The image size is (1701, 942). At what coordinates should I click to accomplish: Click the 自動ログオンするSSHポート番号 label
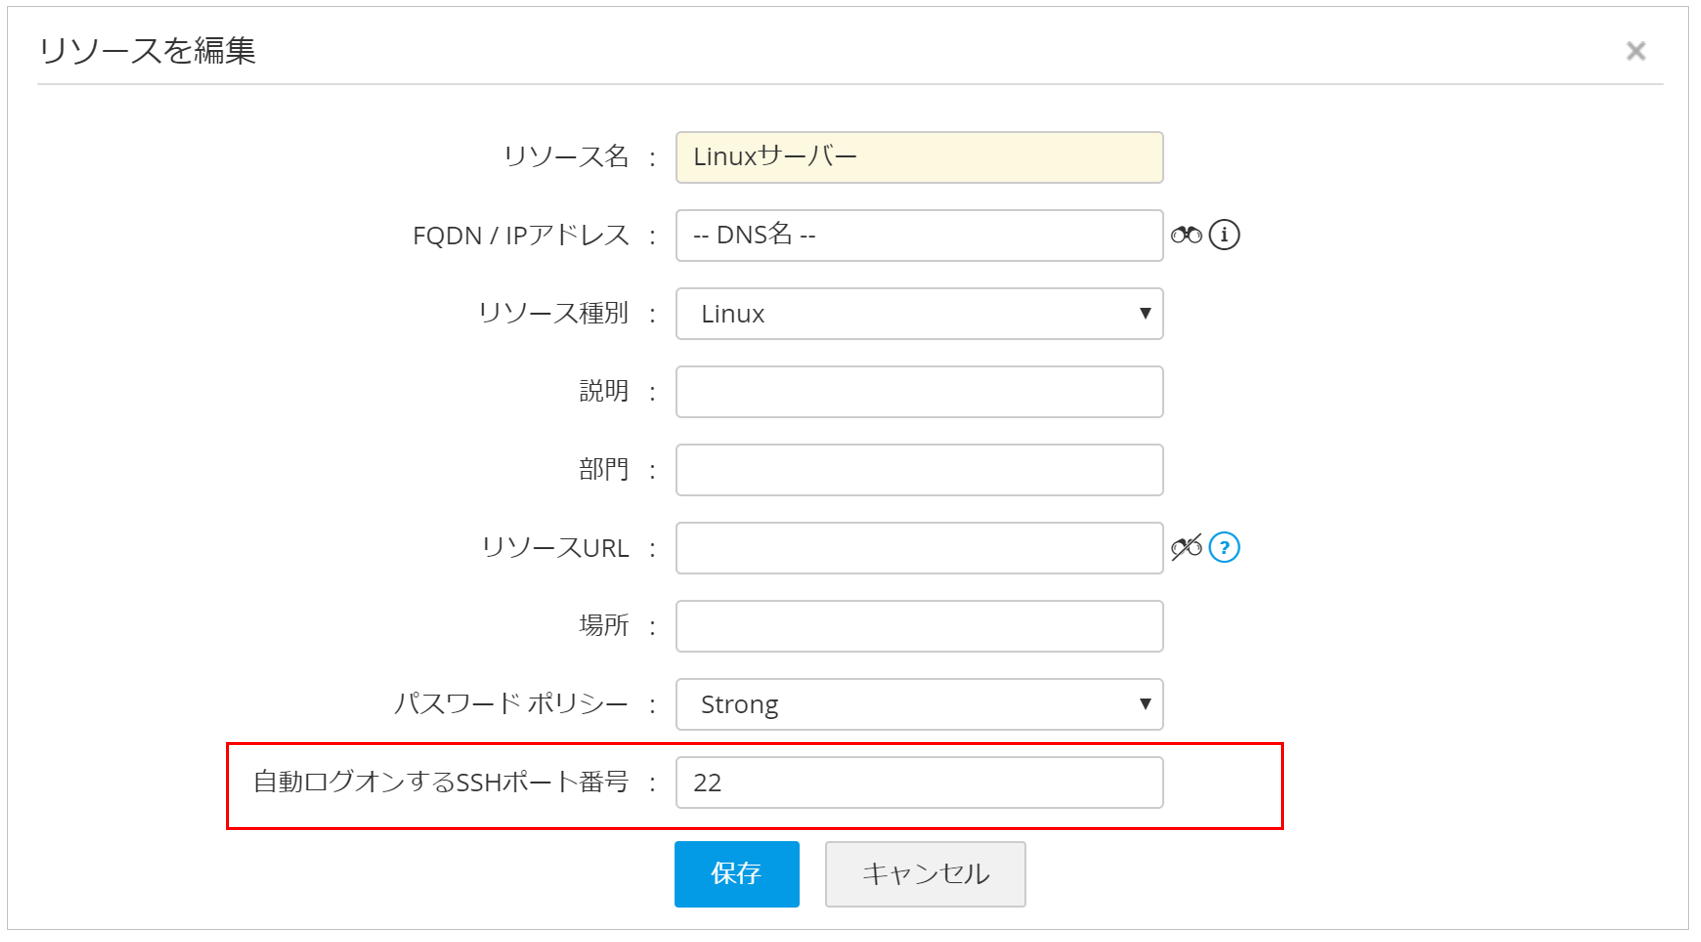tap(440, 782)
